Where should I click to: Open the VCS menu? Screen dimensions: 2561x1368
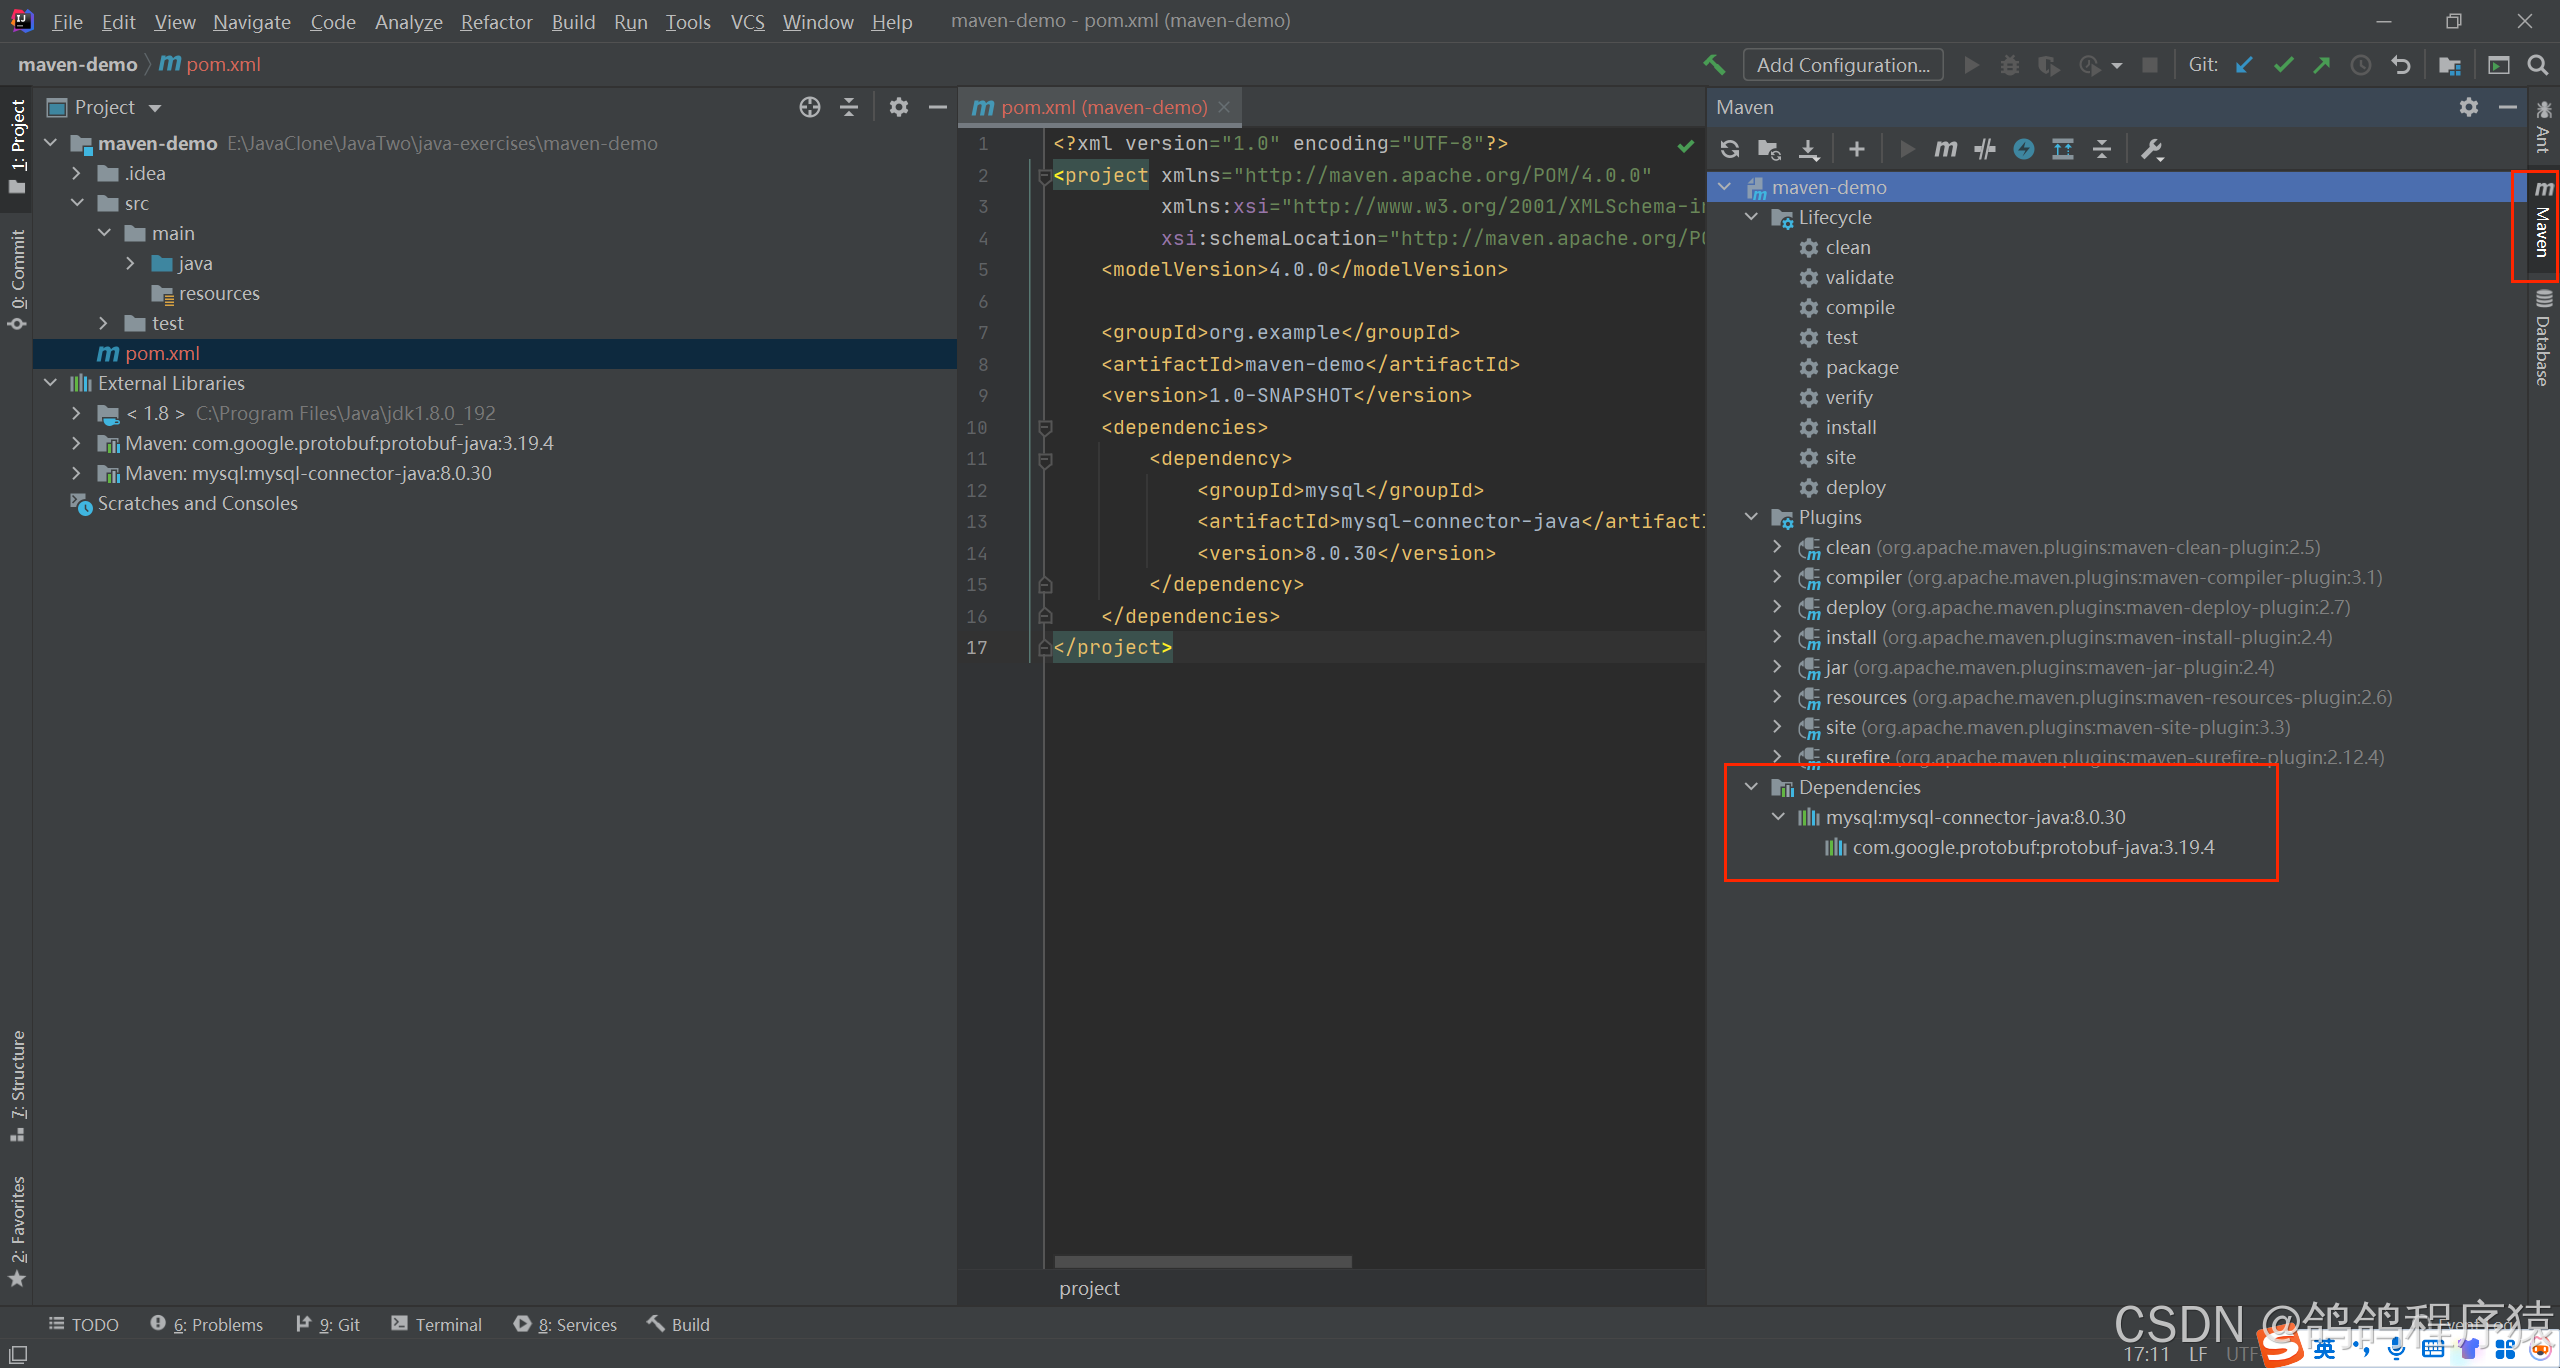coord(747,21)
